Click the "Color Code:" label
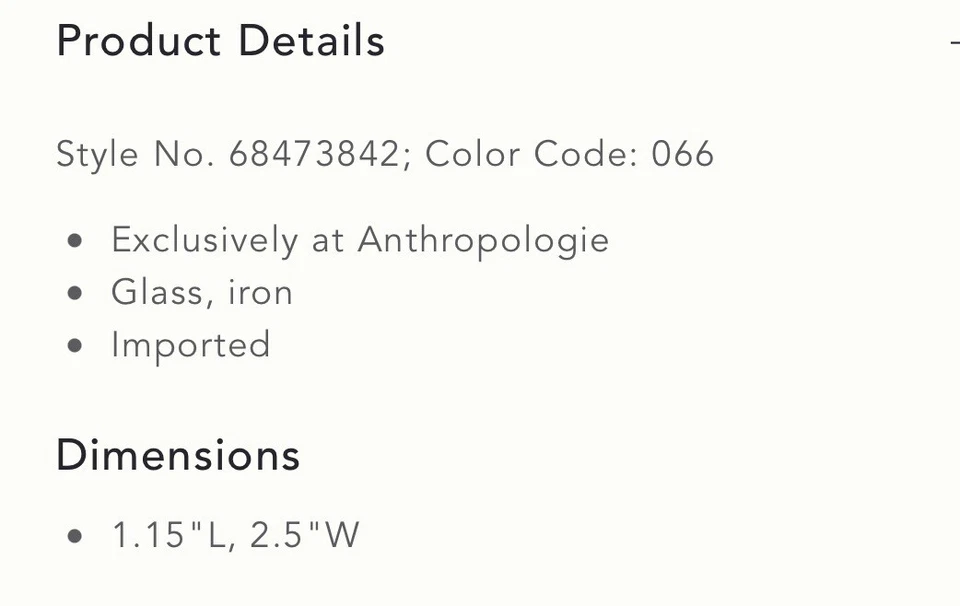This screenshot has width=960, height=606. click(532, 155)
